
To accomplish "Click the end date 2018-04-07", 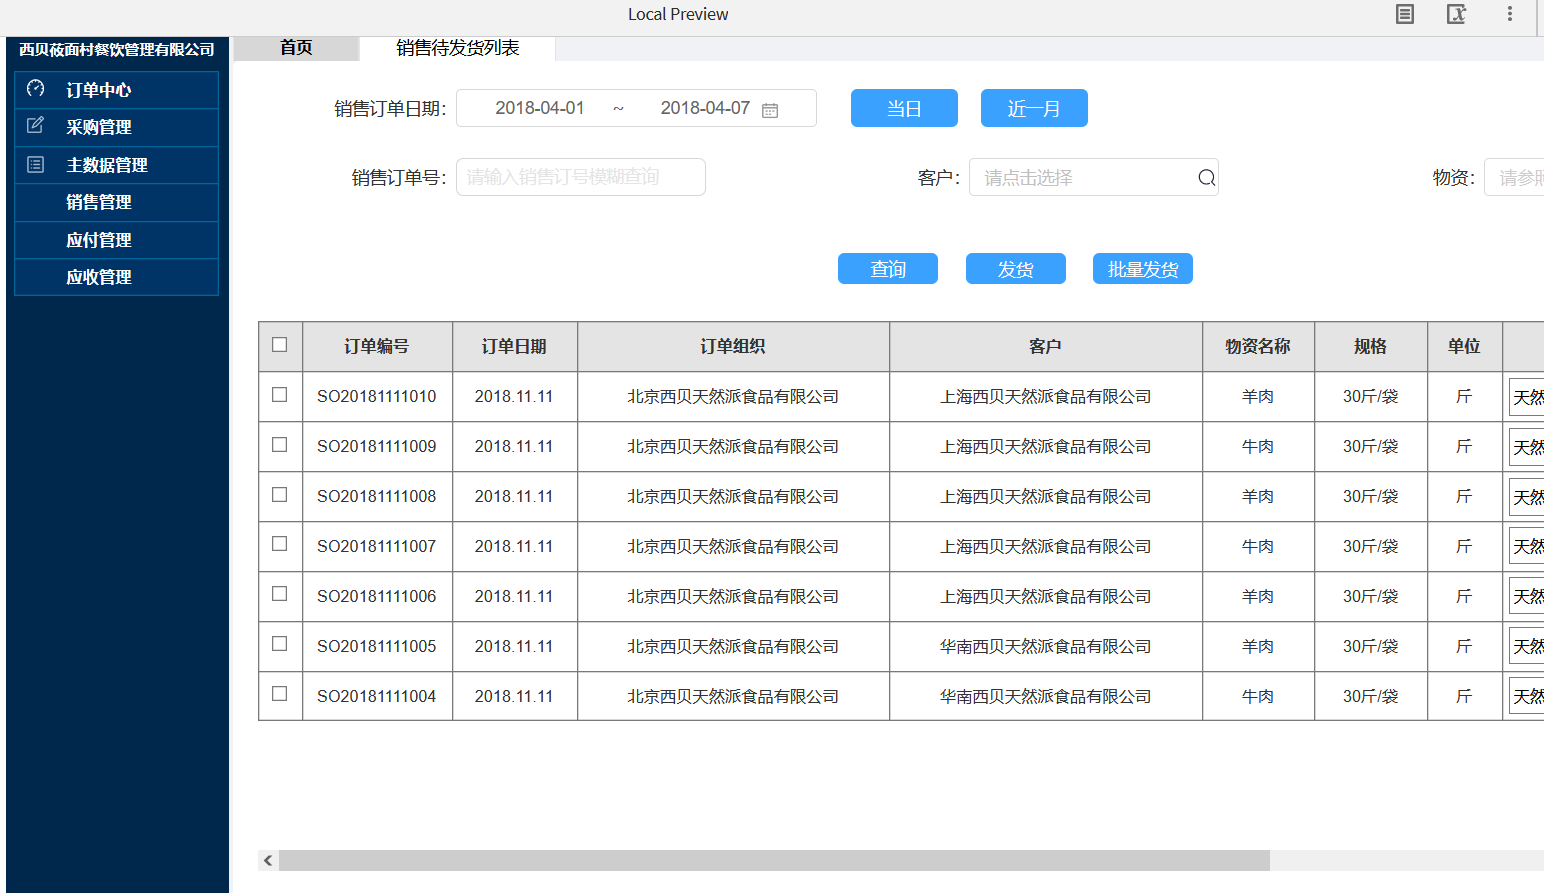I will [x=705, y=108].
